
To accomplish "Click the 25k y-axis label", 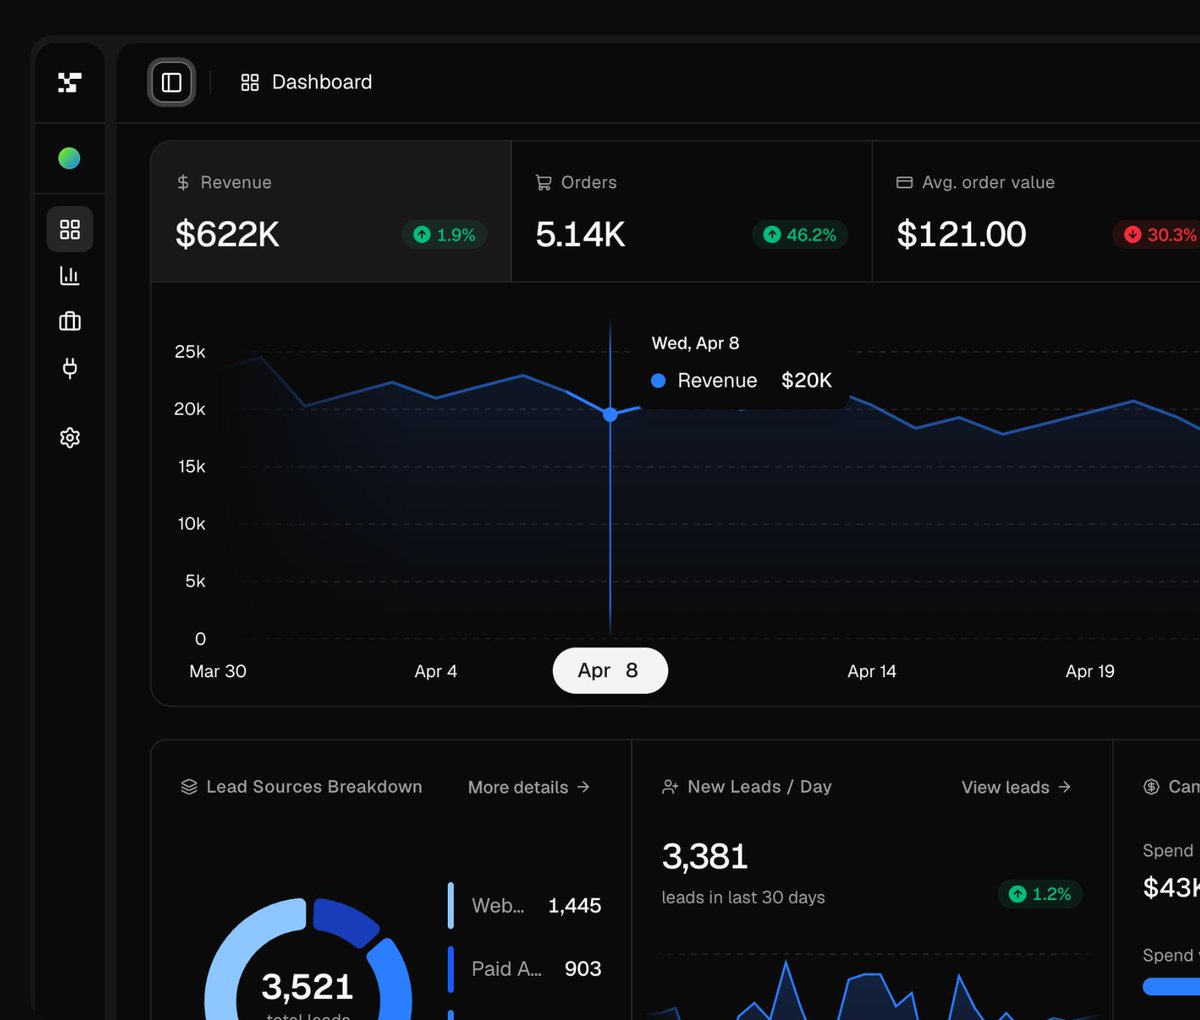I will point(190,352).
